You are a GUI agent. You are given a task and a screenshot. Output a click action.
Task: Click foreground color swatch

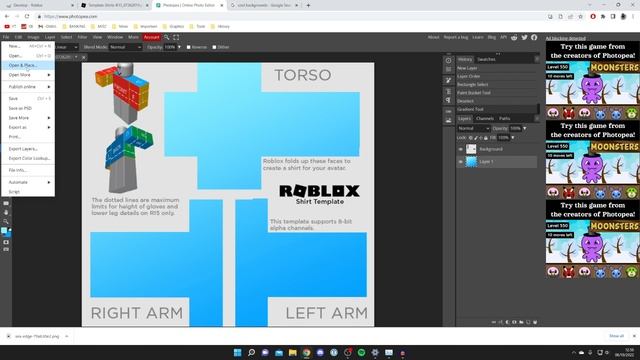4,231
